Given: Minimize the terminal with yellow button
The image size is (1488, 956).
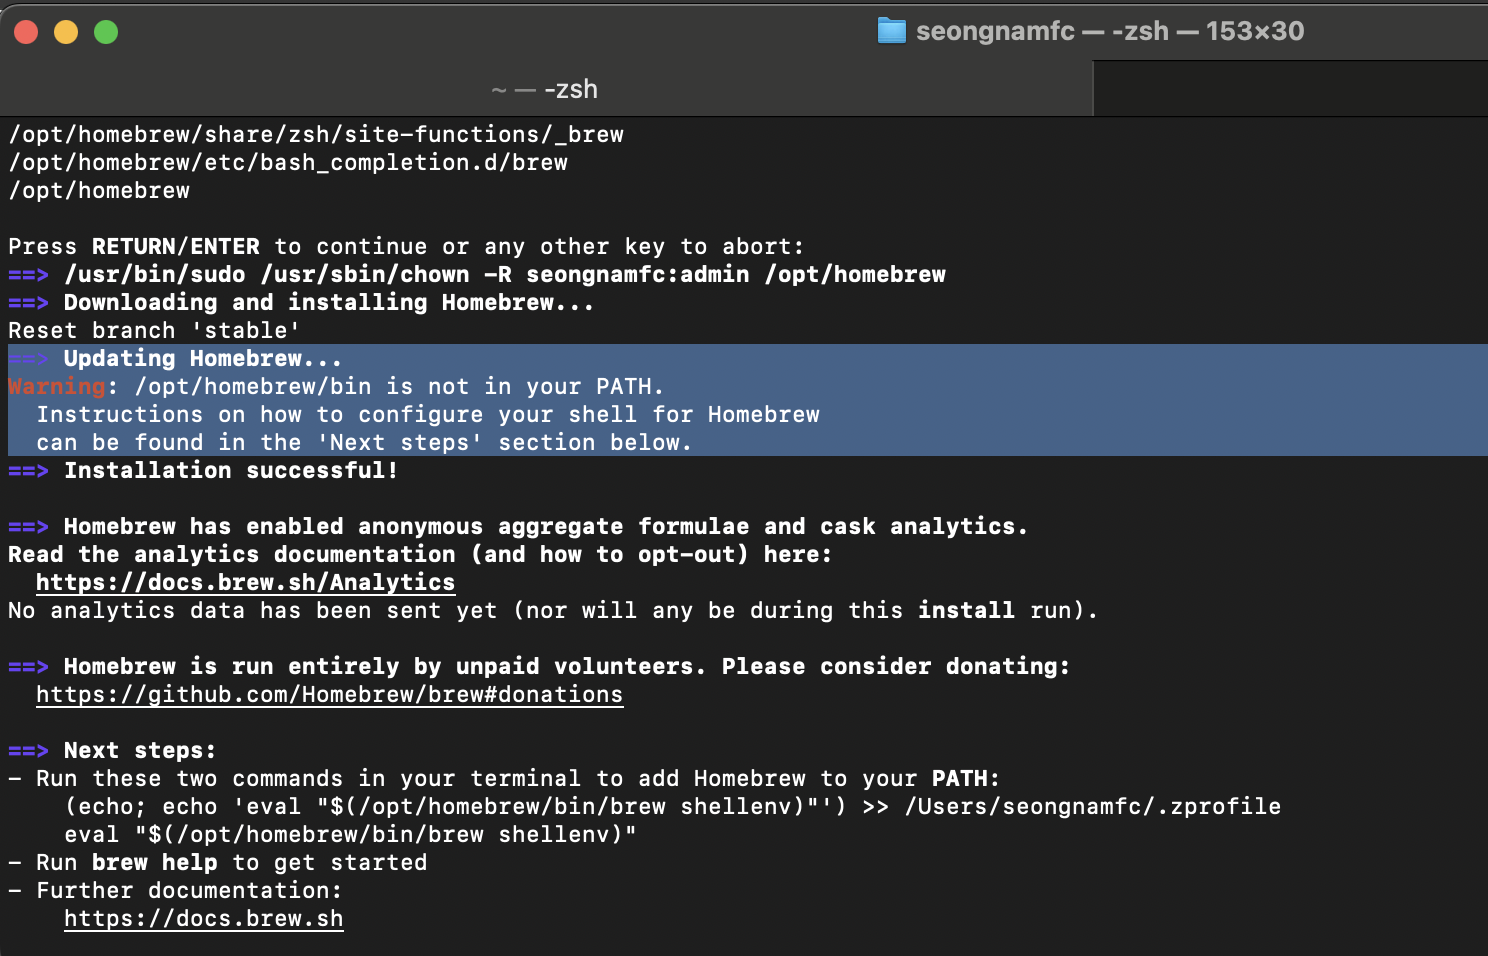Looking at the screenshot, I should tap(66, 32).
